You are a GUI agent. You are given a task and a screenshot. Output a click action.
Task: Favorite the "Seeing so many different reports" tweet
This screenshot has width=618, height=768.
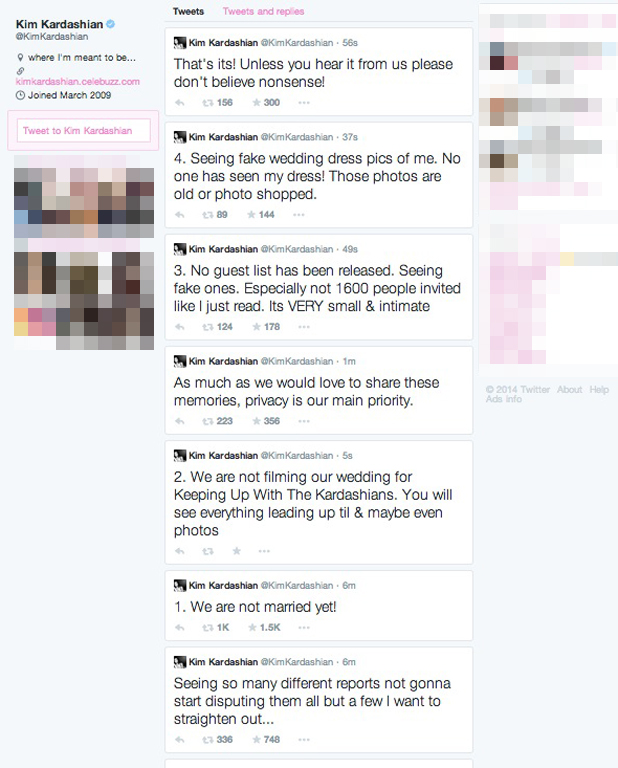(256, 740)
